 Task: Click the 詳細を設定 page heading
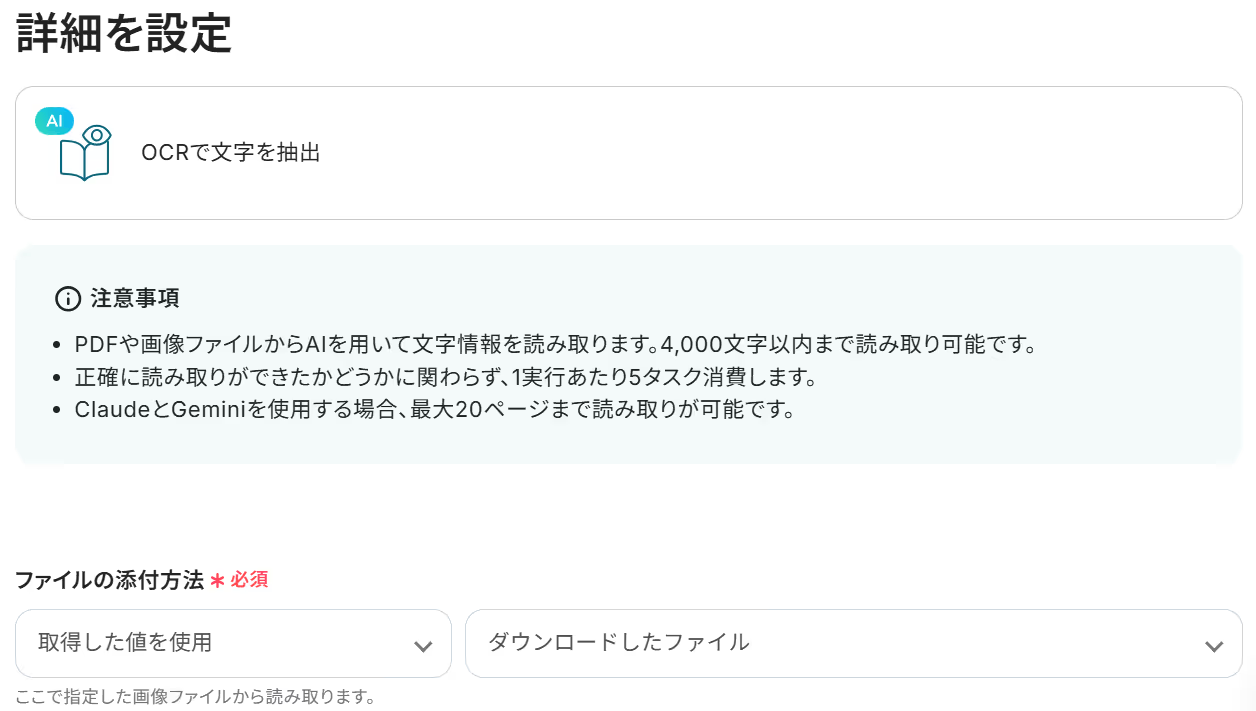(124, 33)
